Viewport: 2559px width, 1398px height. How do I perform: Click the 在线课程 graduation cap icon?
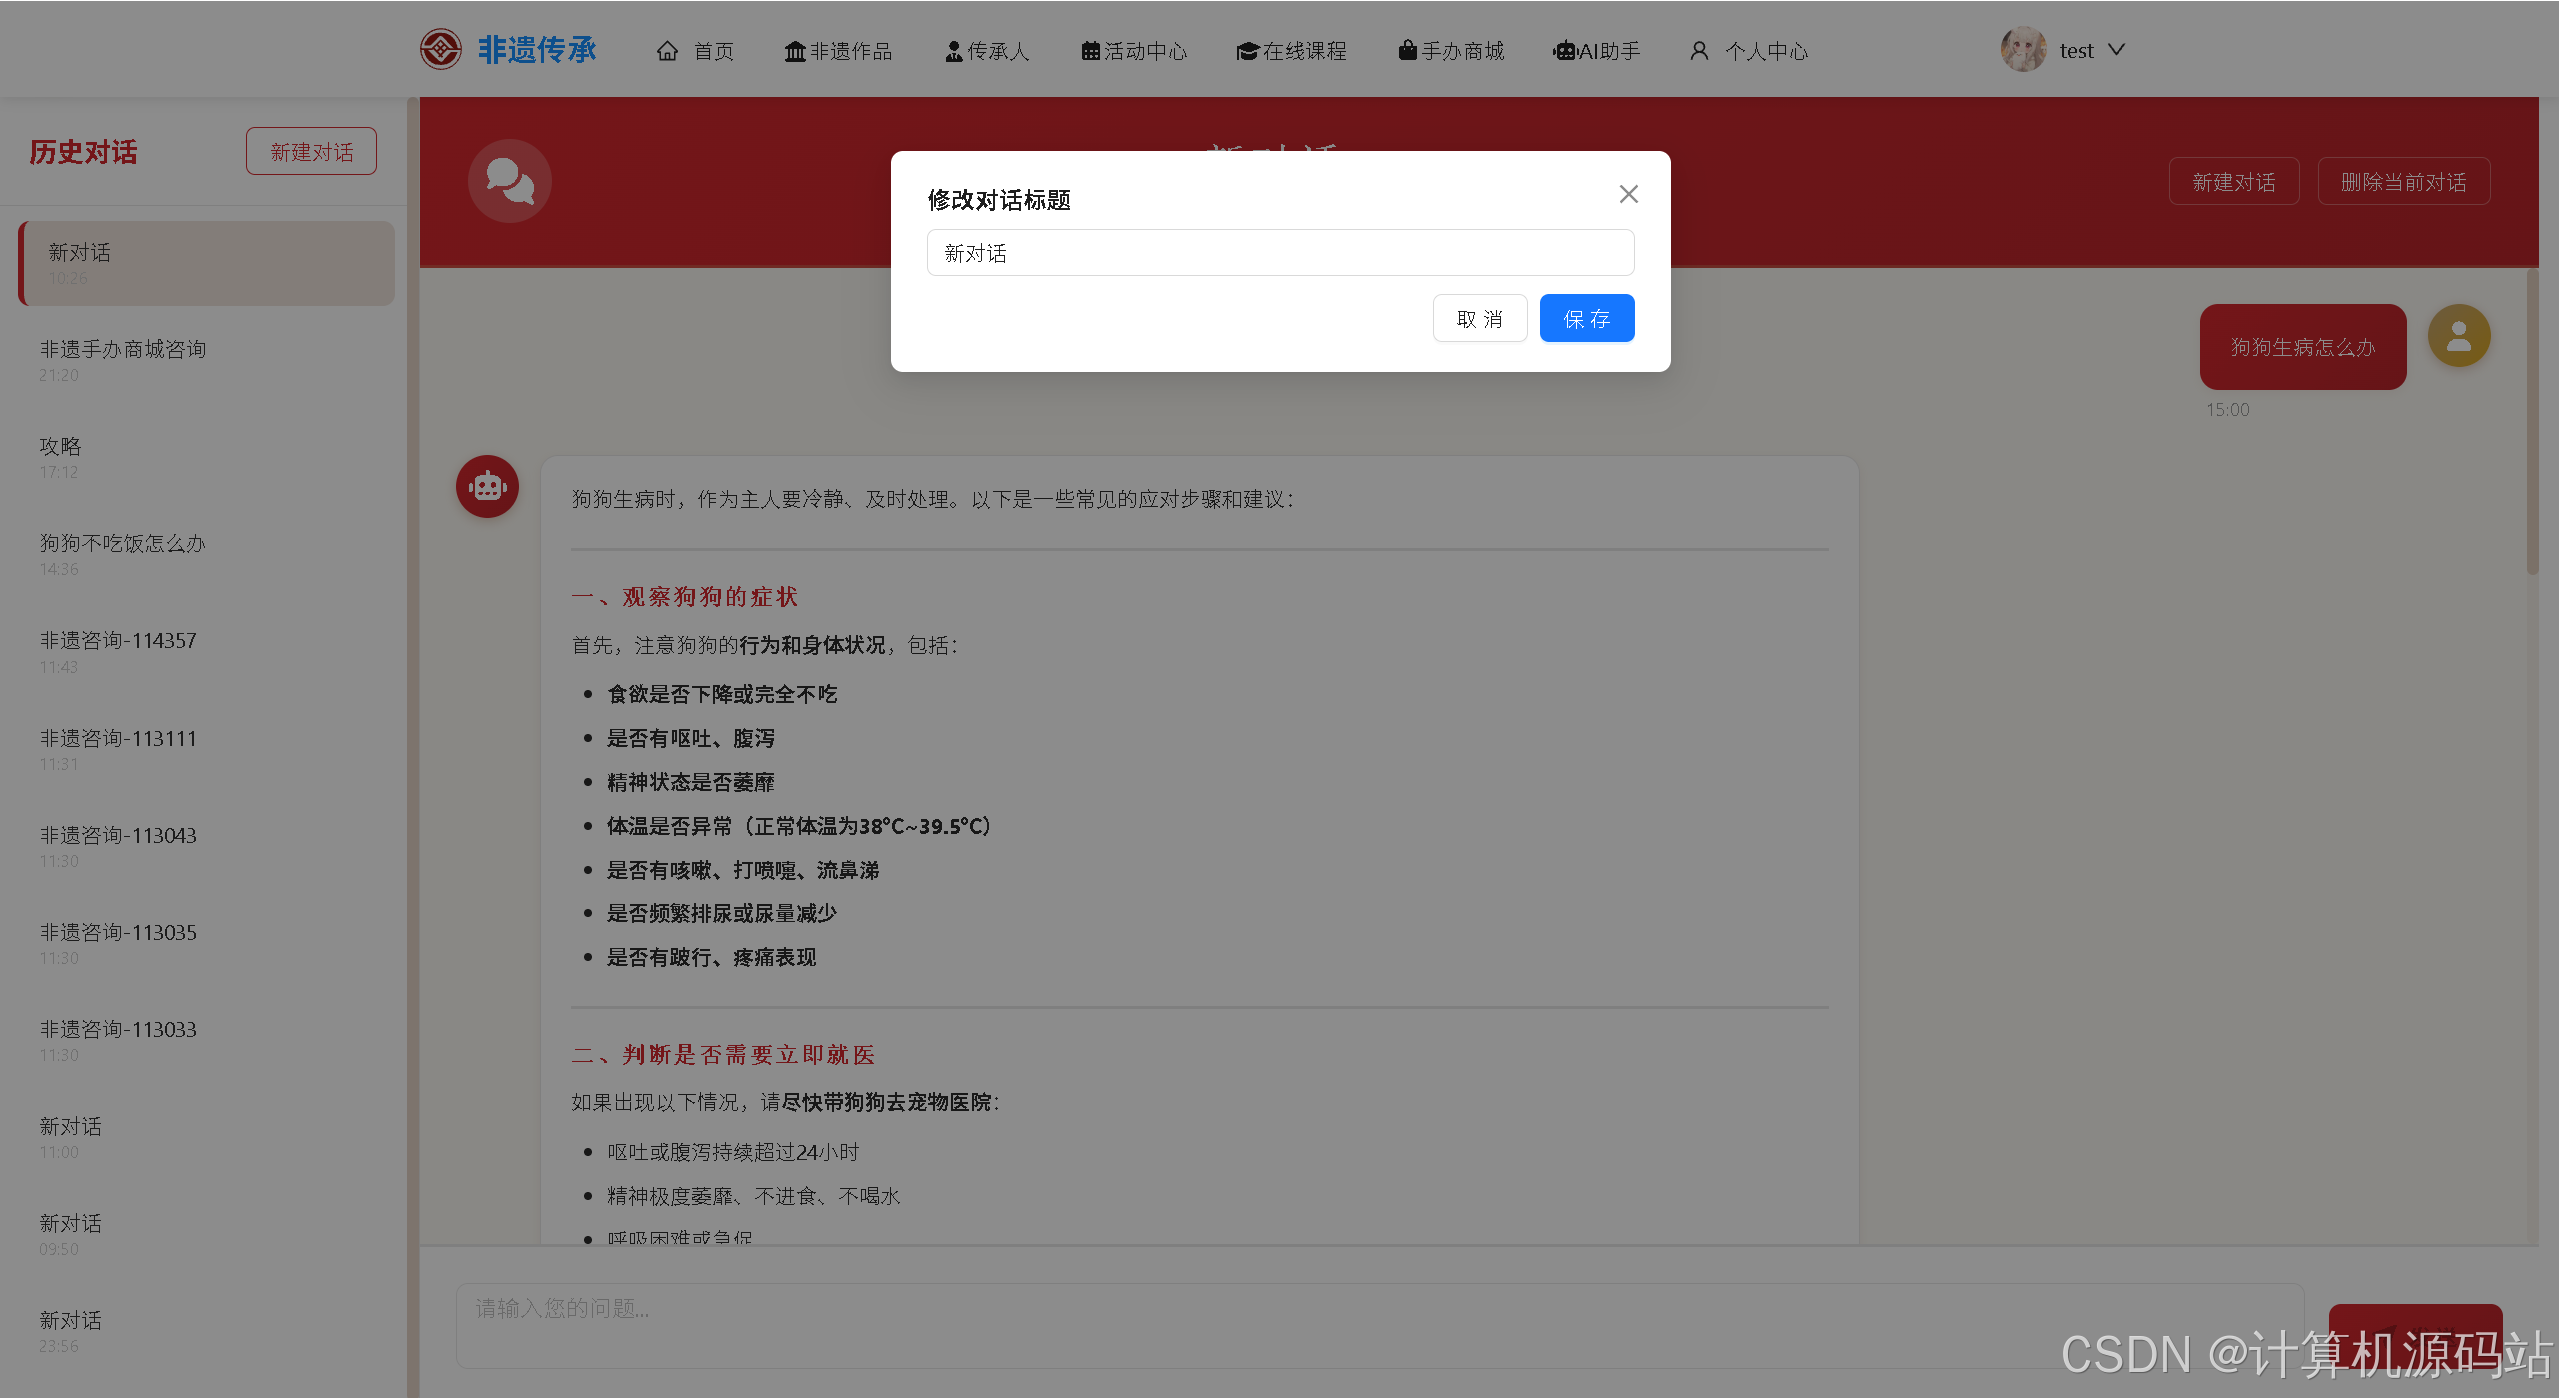point(1246,51)
